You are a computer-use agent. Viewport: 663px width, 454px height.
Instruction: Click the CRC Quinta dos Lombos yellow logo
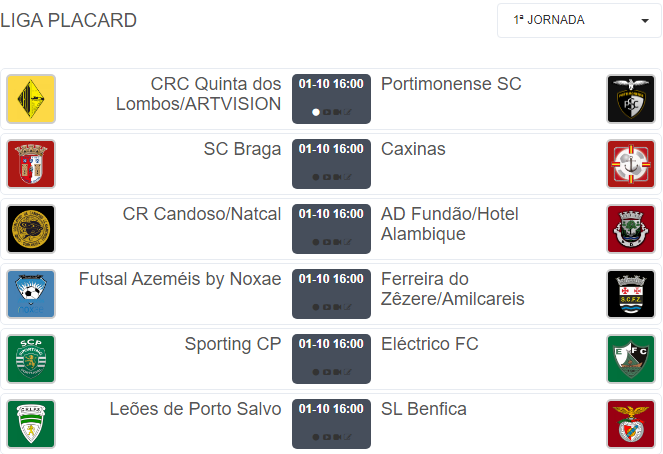tap(31, 99)
